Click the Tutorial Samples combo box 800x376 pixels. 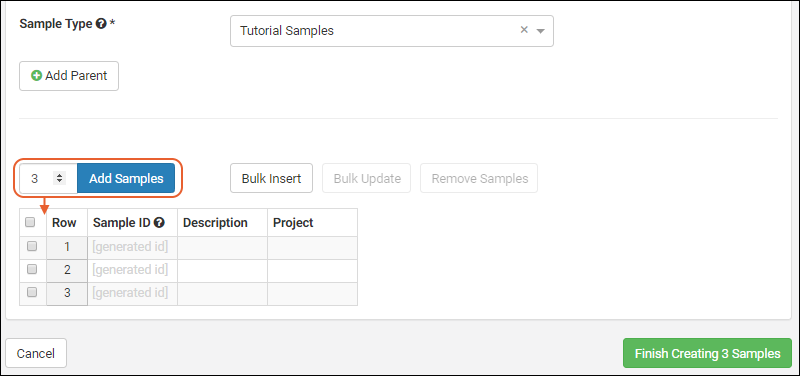click(x=392, y=31)
